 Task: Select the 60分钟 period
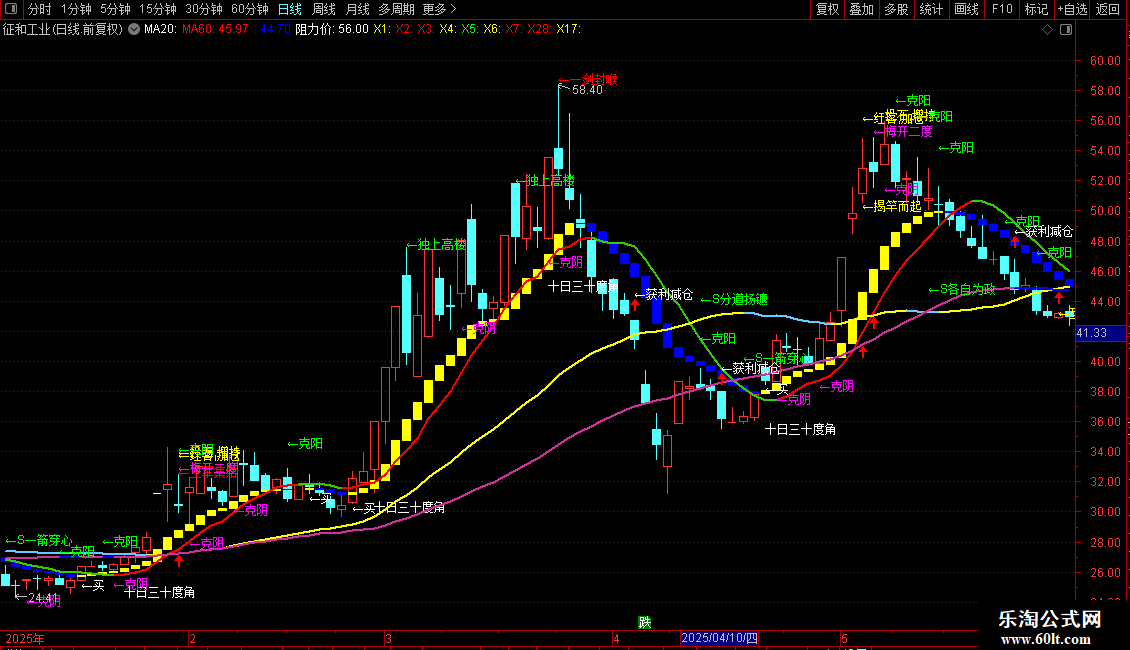[x=250, y=9]
